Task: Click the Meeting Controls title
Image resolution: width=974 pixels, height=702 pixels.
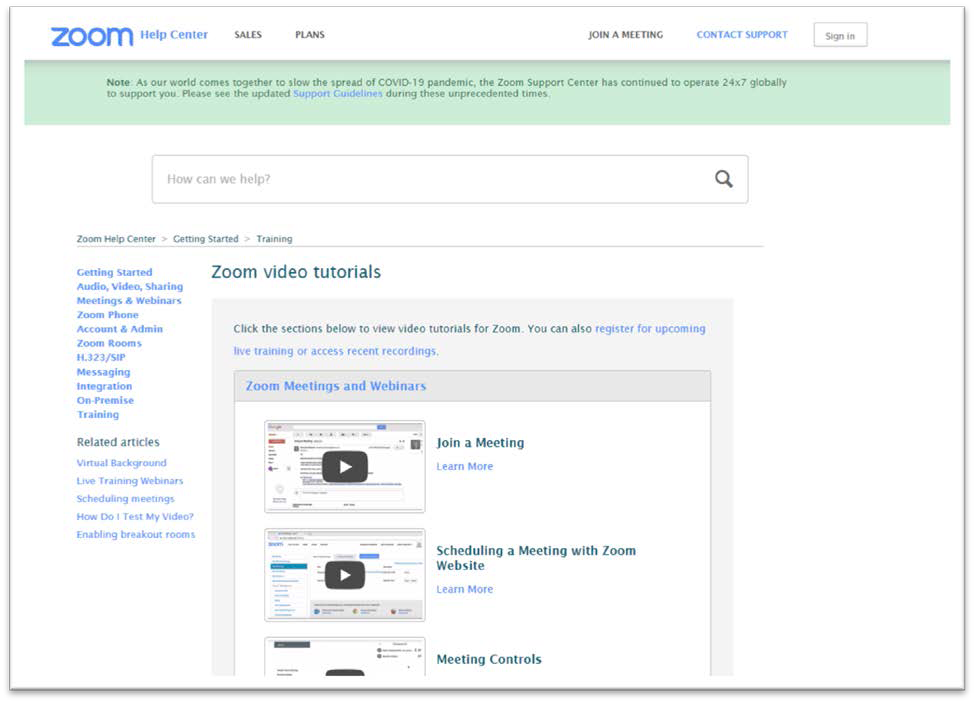Action: (489, 659)
